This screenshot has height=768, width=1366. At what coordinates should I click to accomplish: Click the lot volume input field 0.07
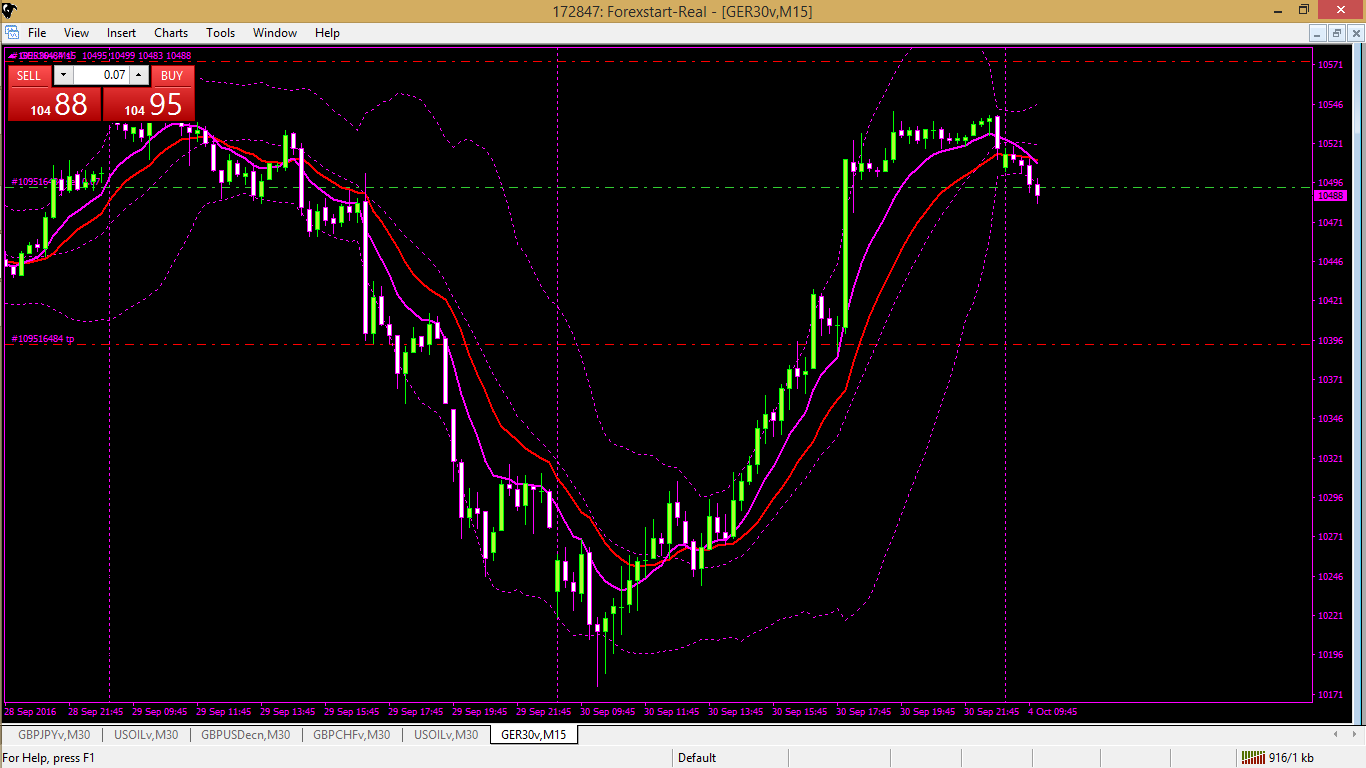click(101, 76)
